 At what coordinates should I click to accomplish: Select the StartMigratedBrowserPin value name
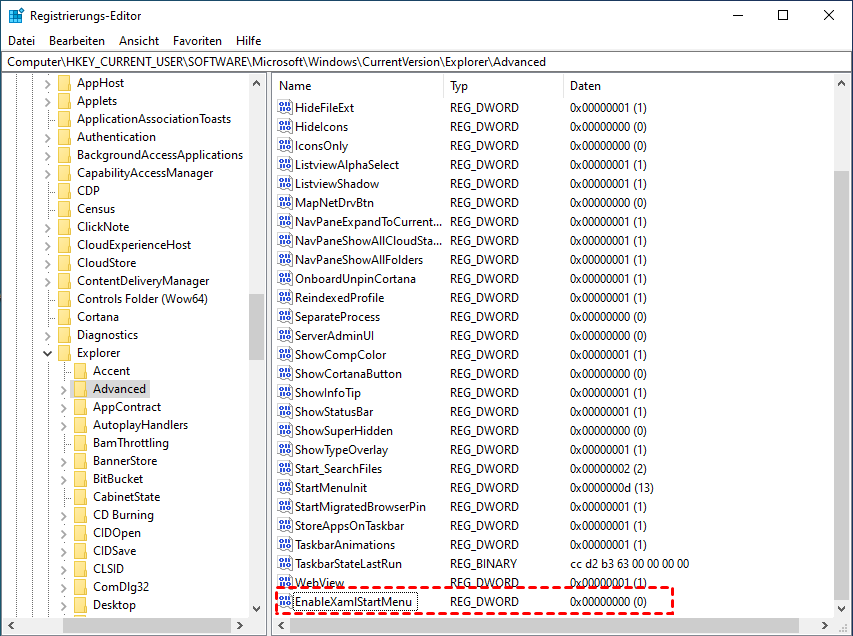point(360,507)
